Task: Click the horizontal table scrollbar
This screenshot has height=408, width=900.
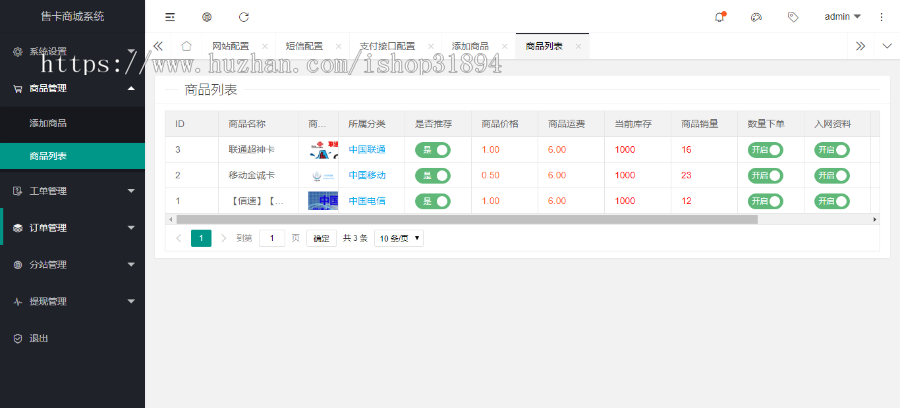Action: point(467,219)
